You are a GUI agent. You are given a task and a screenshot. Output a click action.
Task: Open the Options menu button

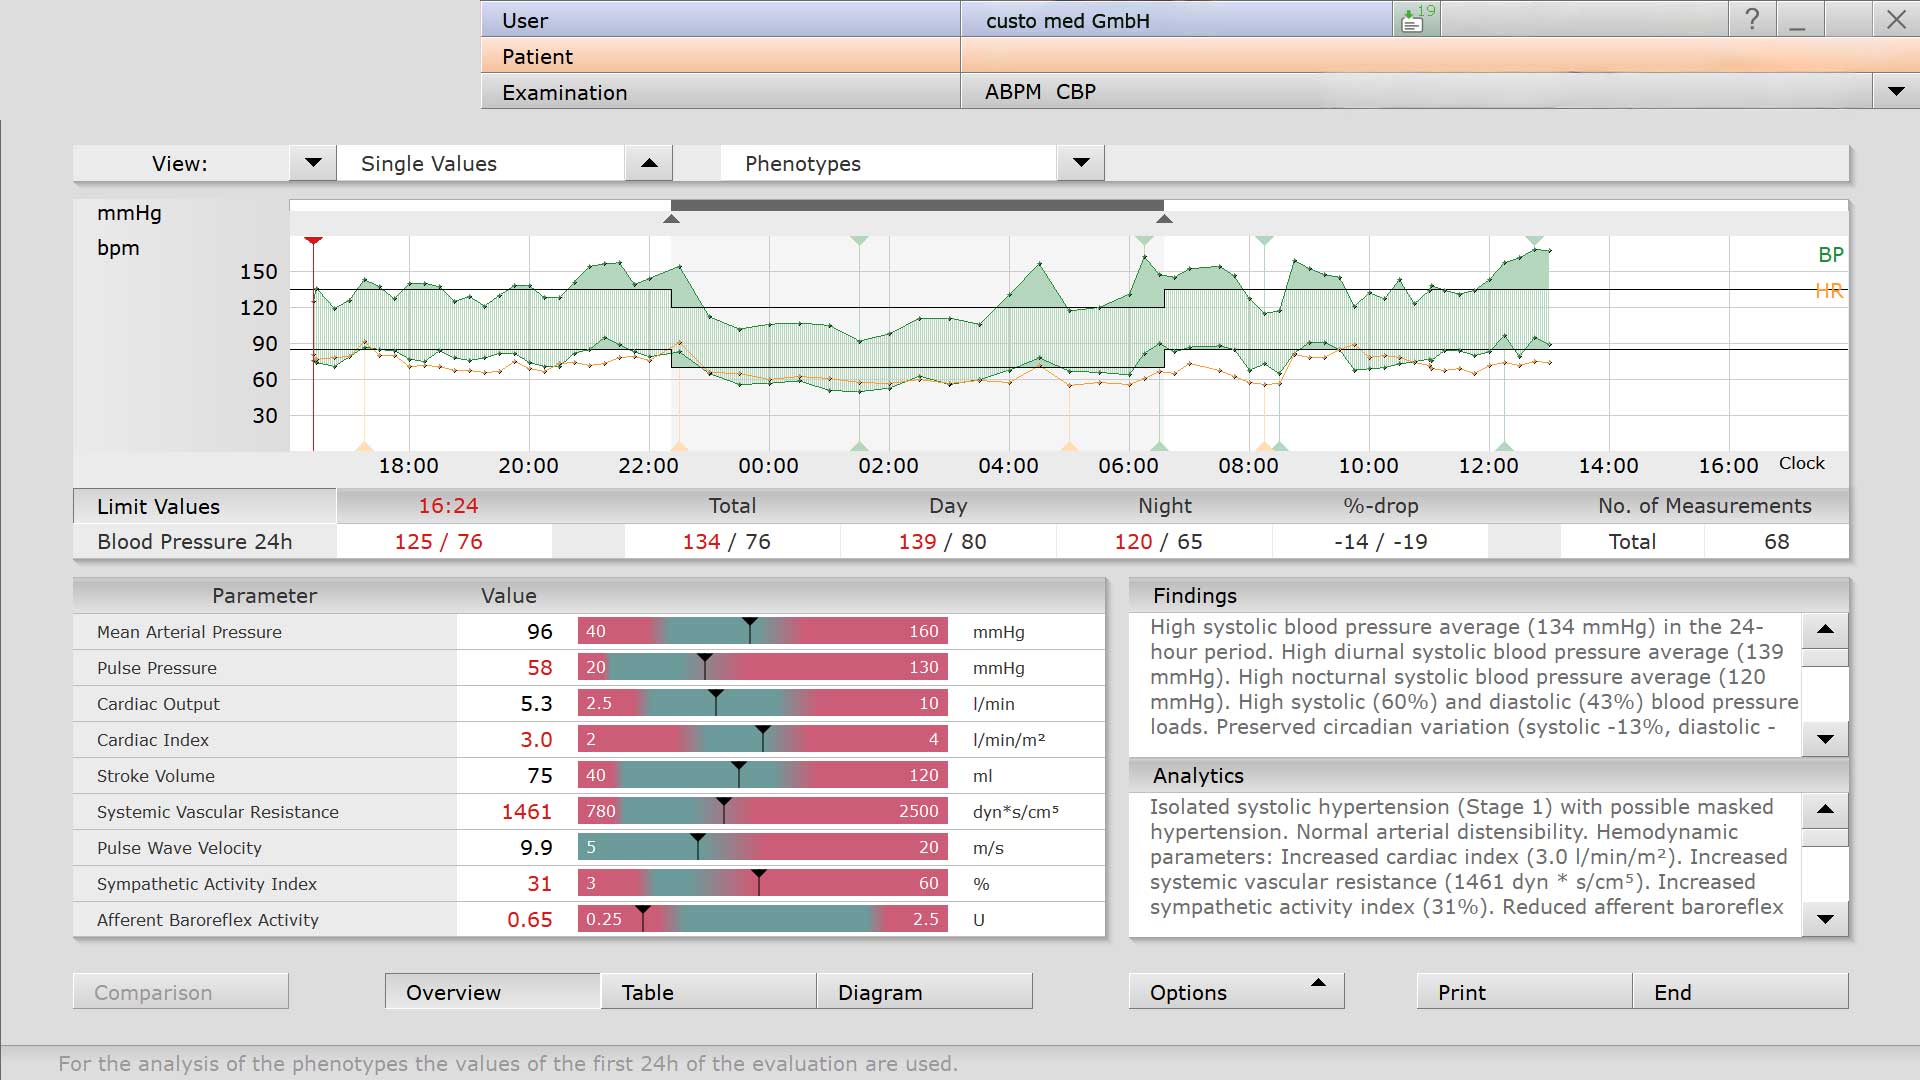(x=1236, y=991)
